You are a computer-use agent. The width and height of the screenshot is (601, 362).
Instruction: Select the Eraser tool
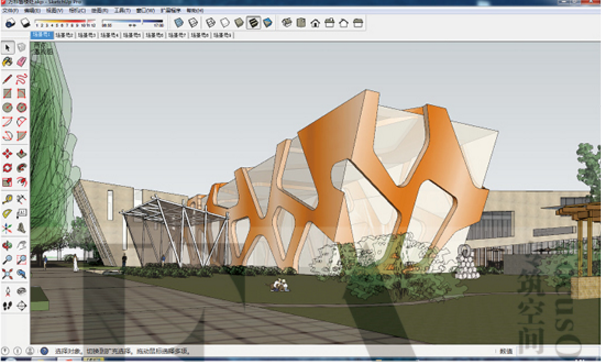[21, 61]
